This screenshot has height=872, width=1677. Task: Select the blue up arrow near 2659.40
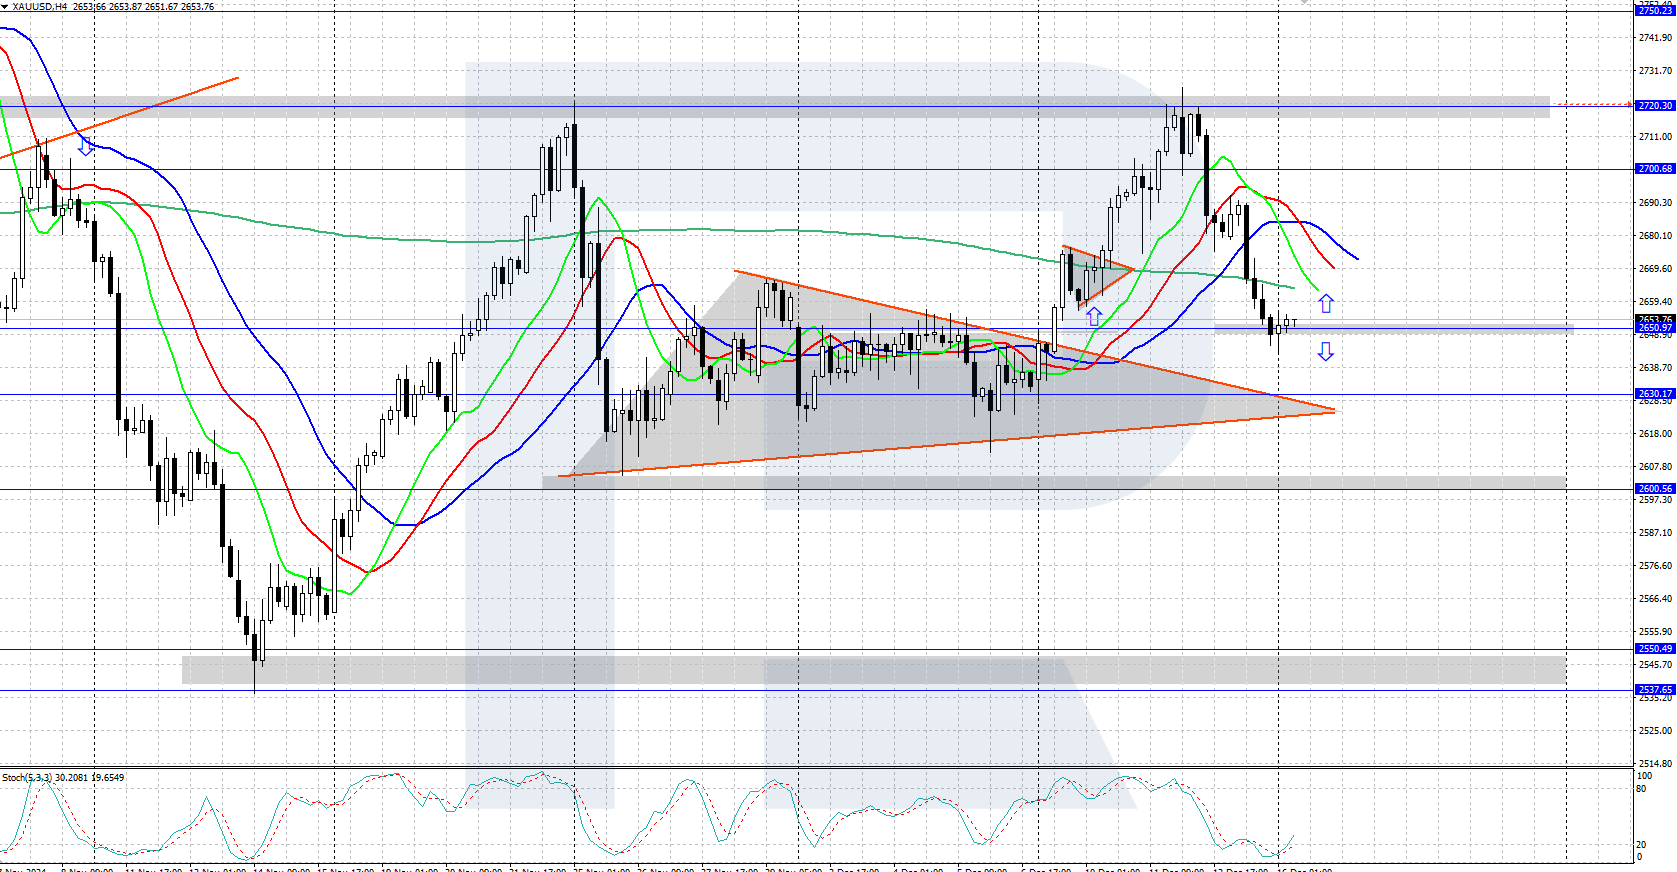tap(1325, 303)
